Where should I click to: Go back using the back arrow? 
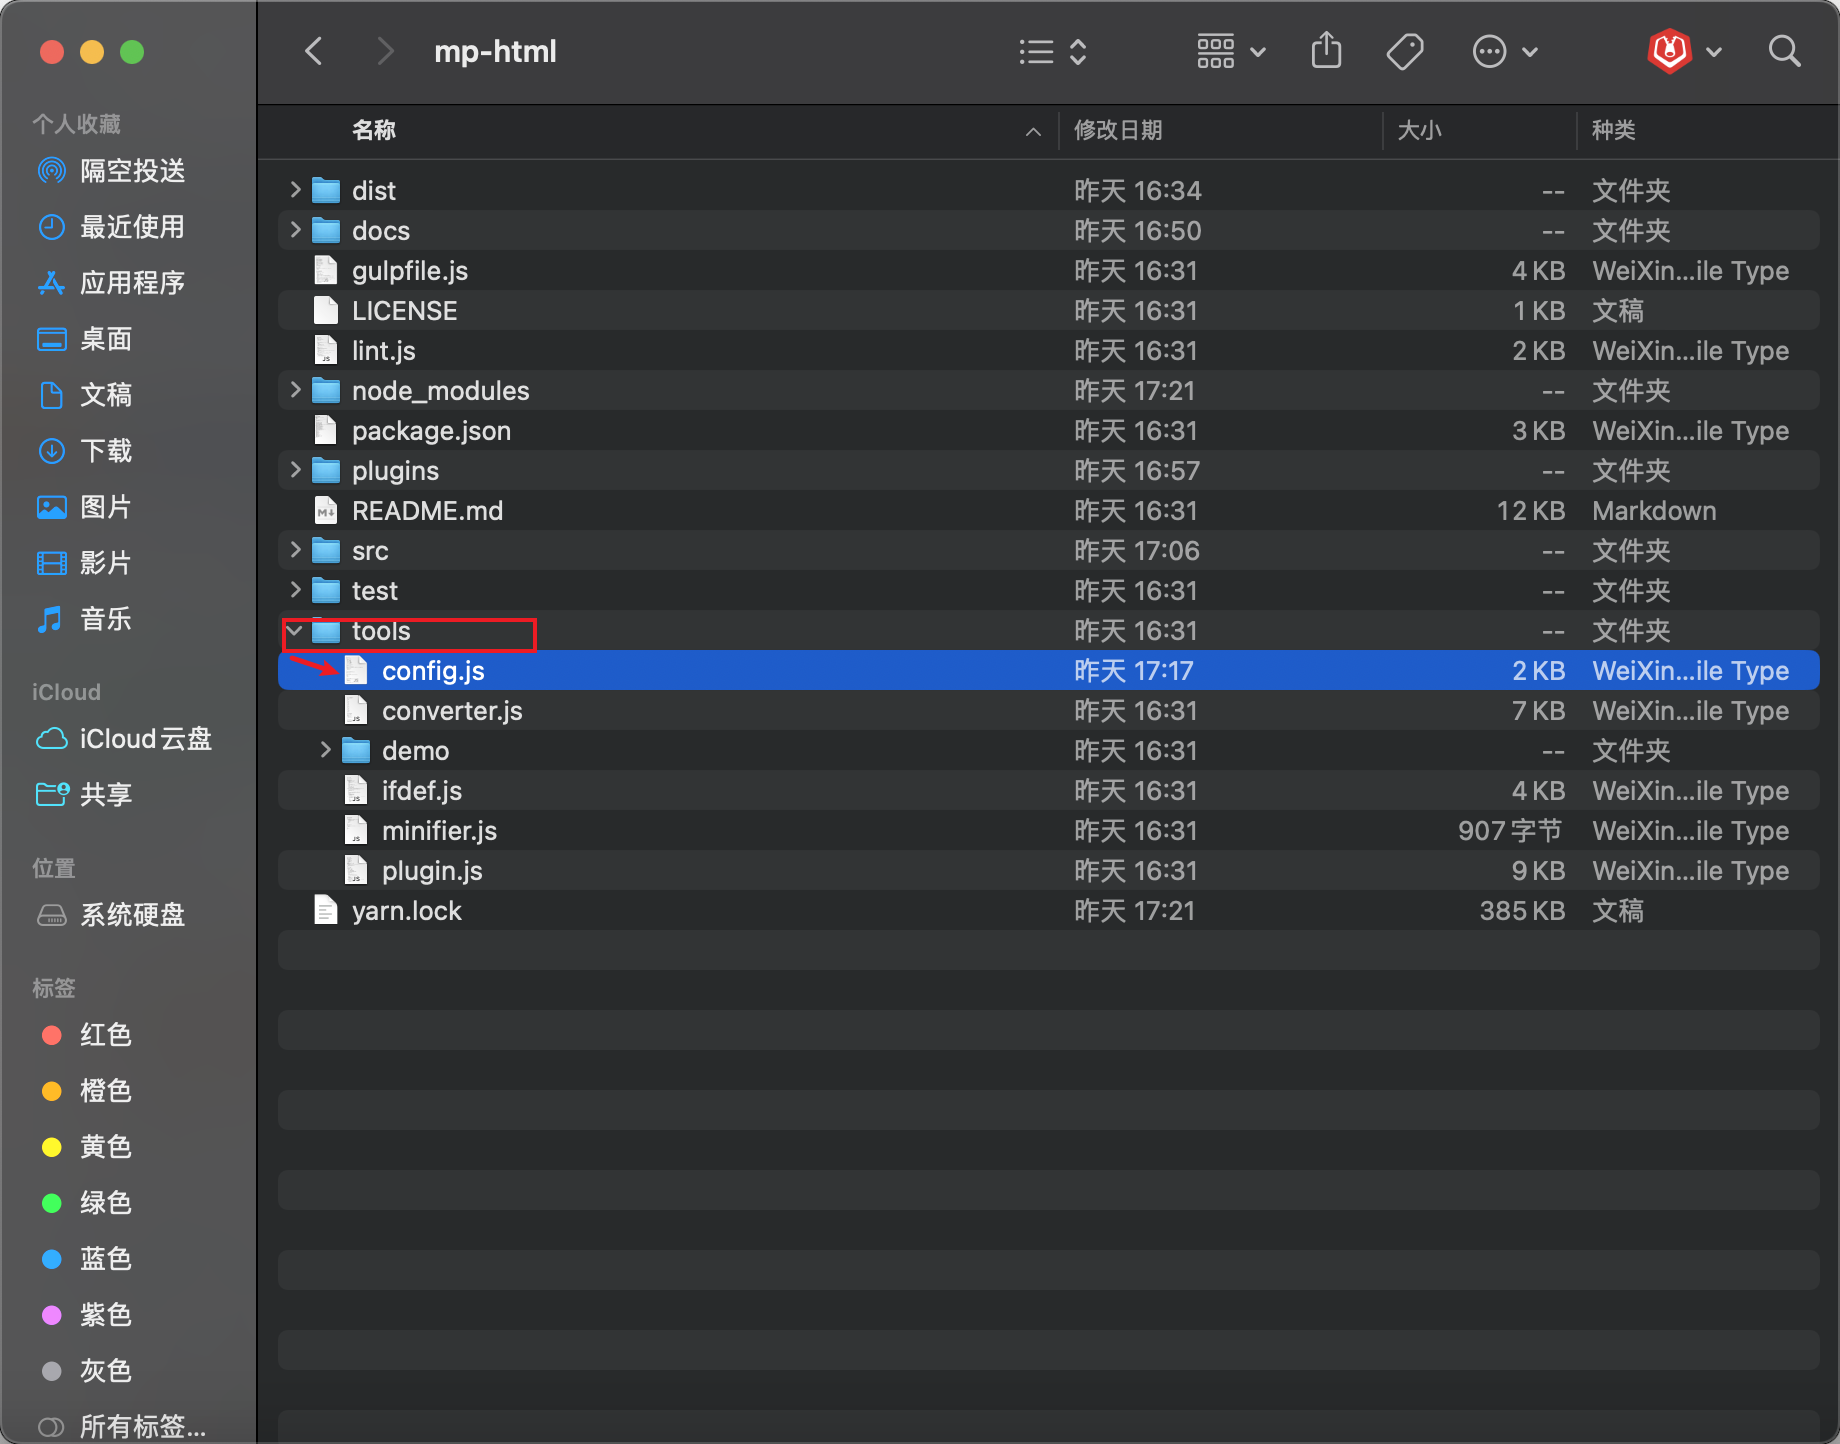314,51
